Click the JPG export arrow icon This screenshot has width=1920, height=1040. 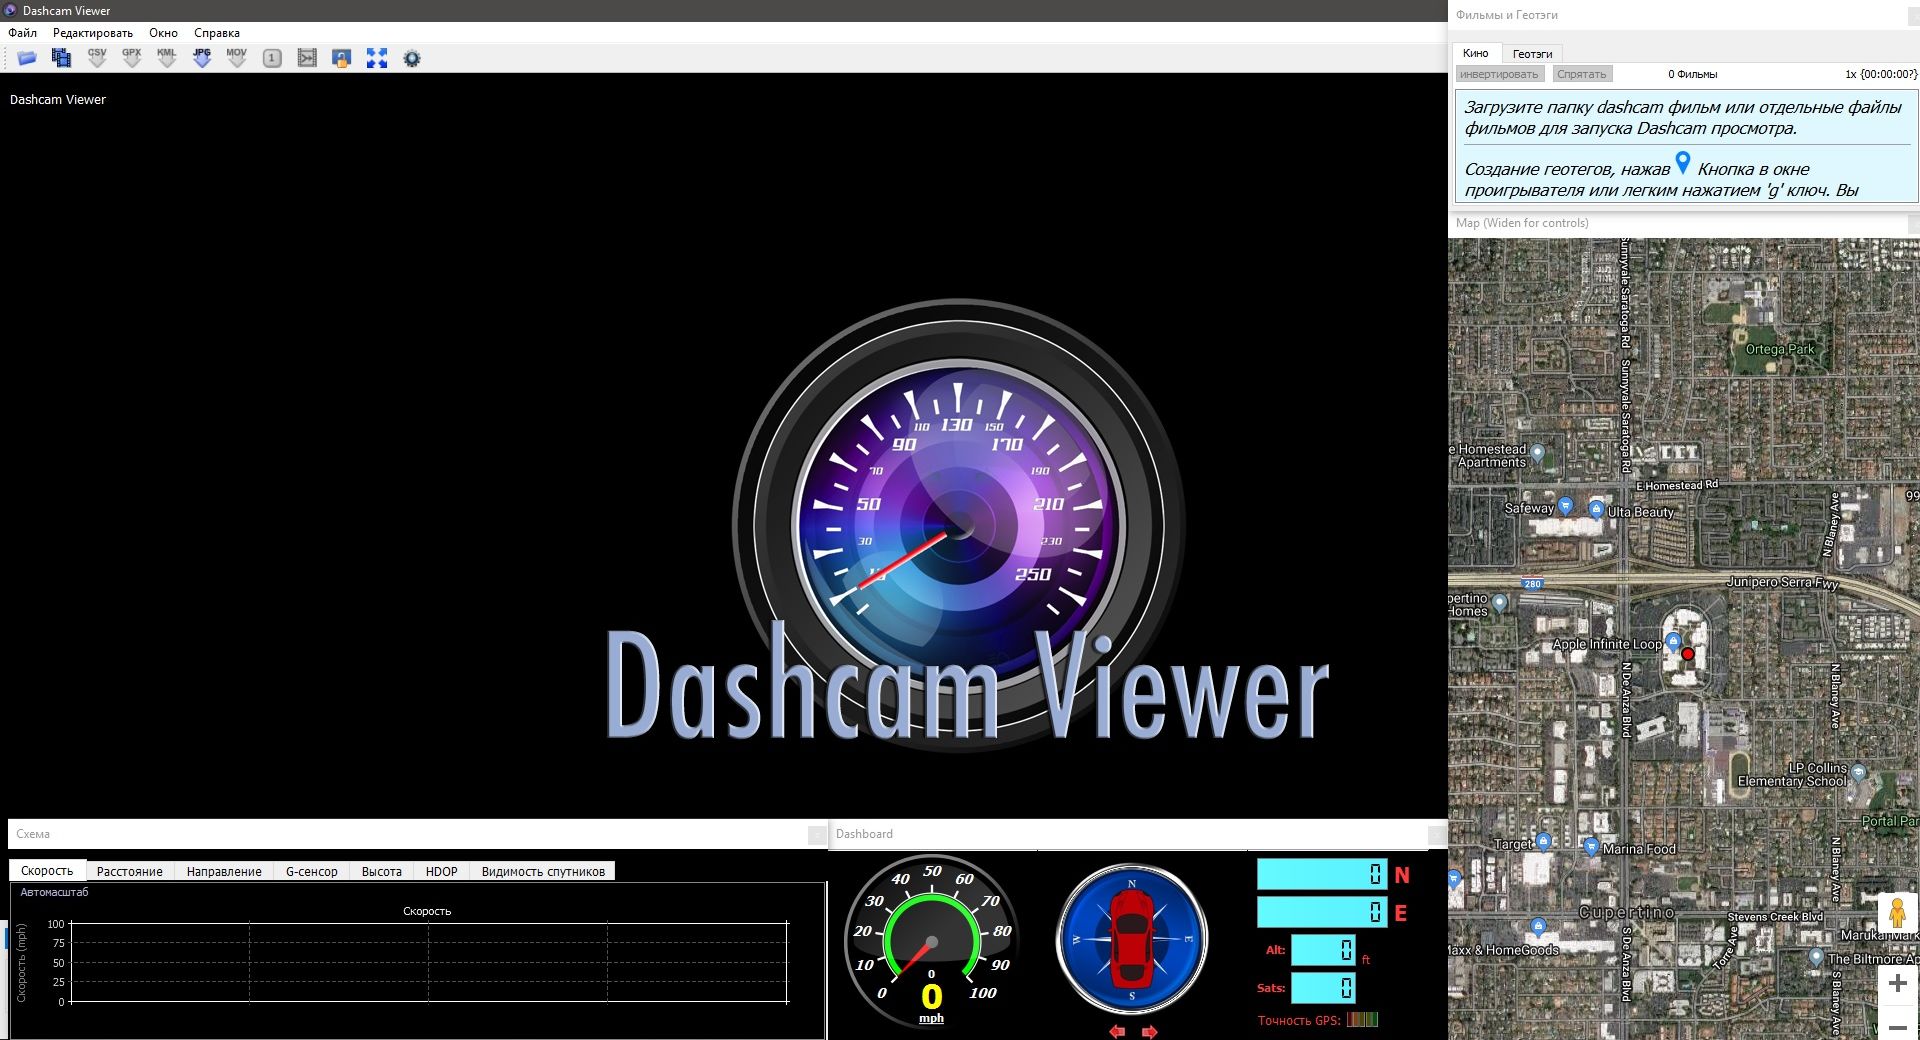(x=202, y=58)
